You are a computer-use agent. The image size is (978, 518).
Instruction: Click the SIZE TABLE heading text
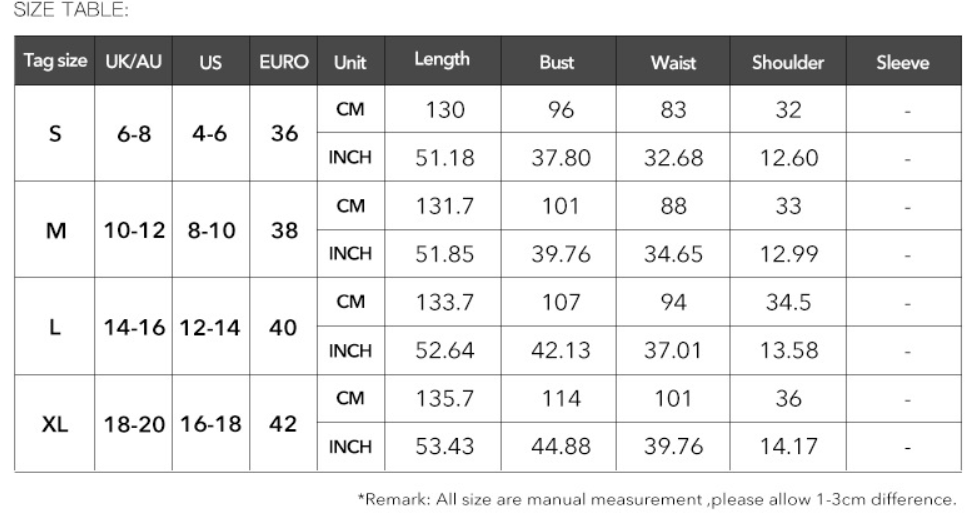click(71, 11)
